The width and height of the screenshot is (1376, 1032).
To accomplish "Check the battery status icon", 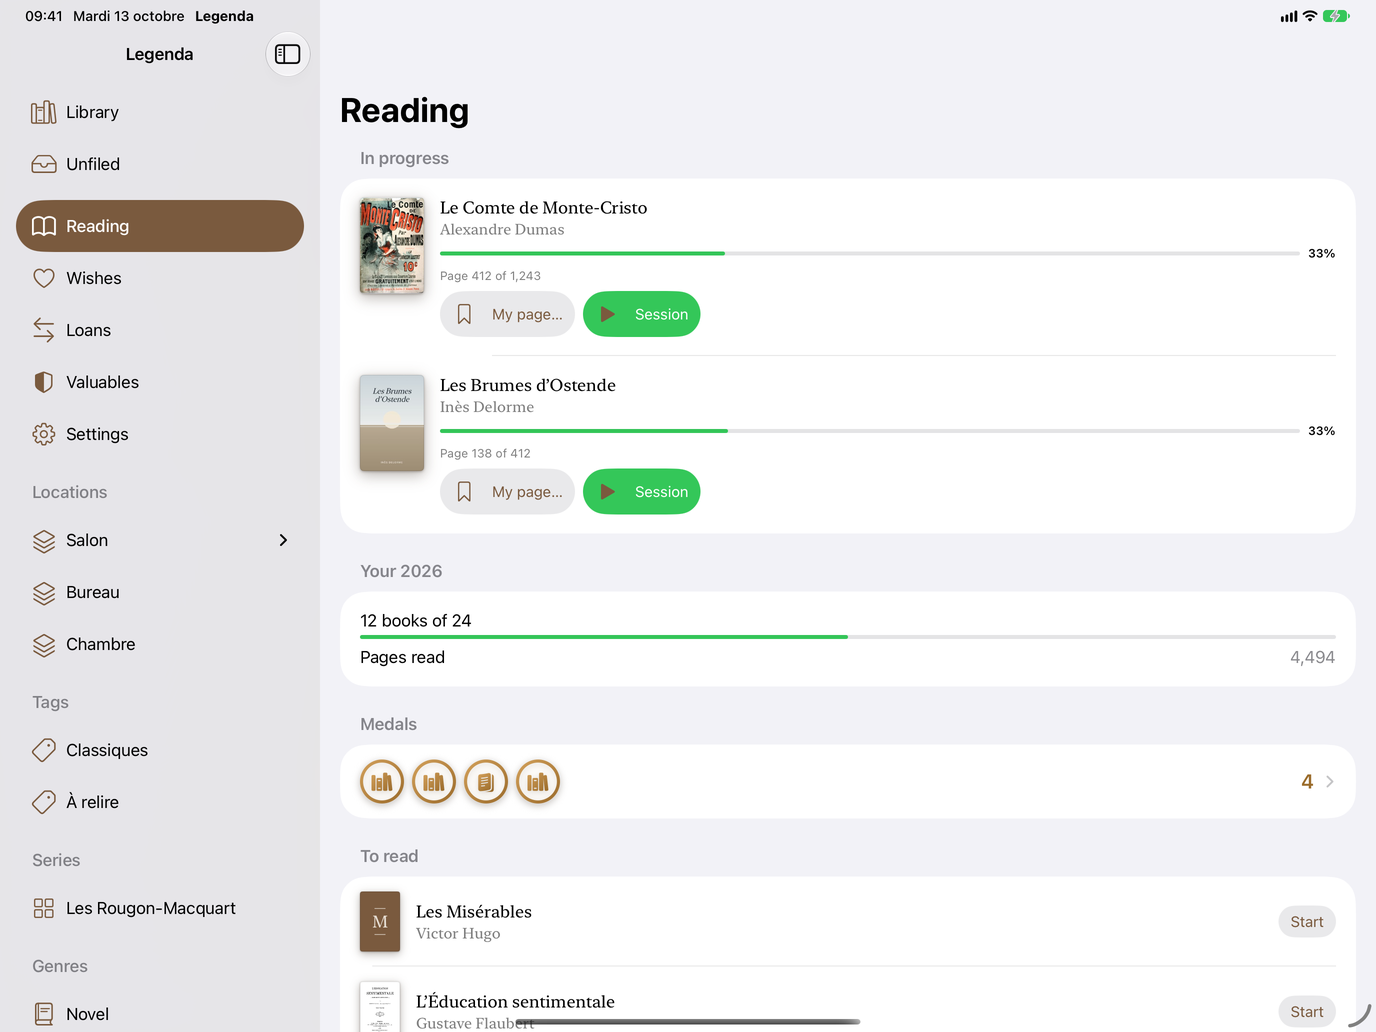I will click(1336, 16).
